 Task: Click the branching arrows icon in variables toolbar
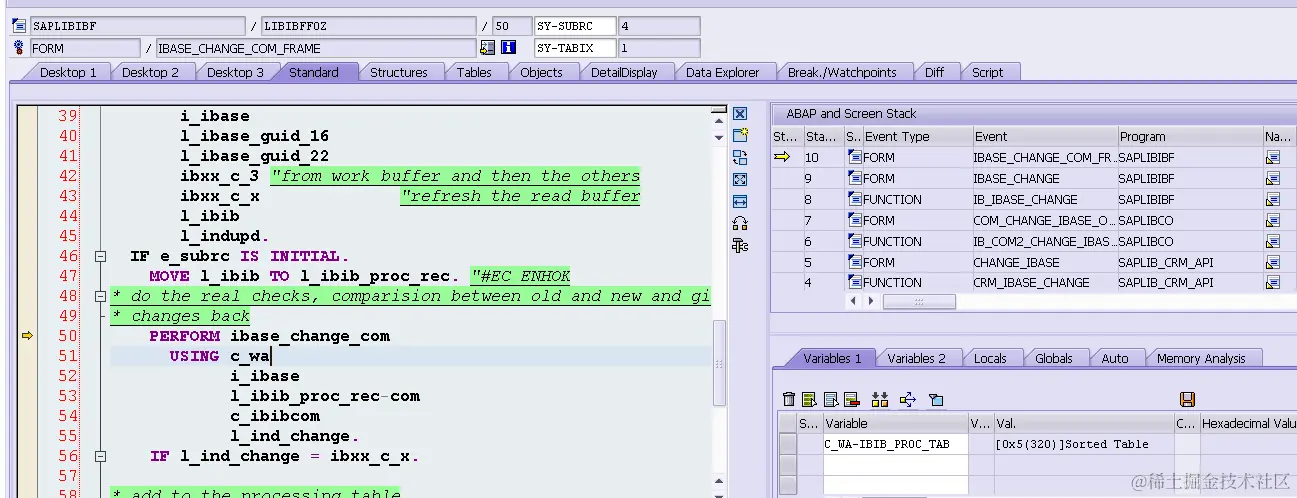tap(908, 400)
